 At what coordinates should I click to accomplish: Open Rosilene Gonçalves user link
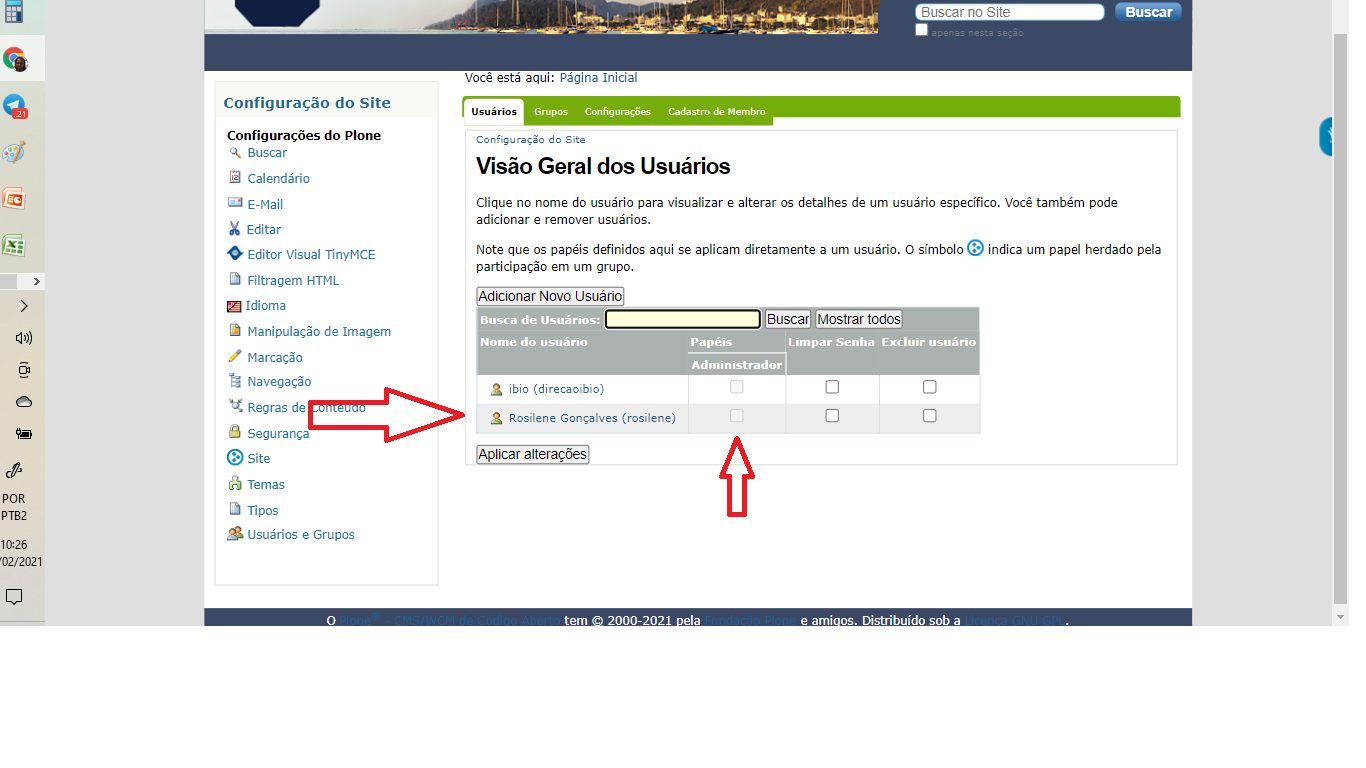pyautogui.click(x=592, y=418)
